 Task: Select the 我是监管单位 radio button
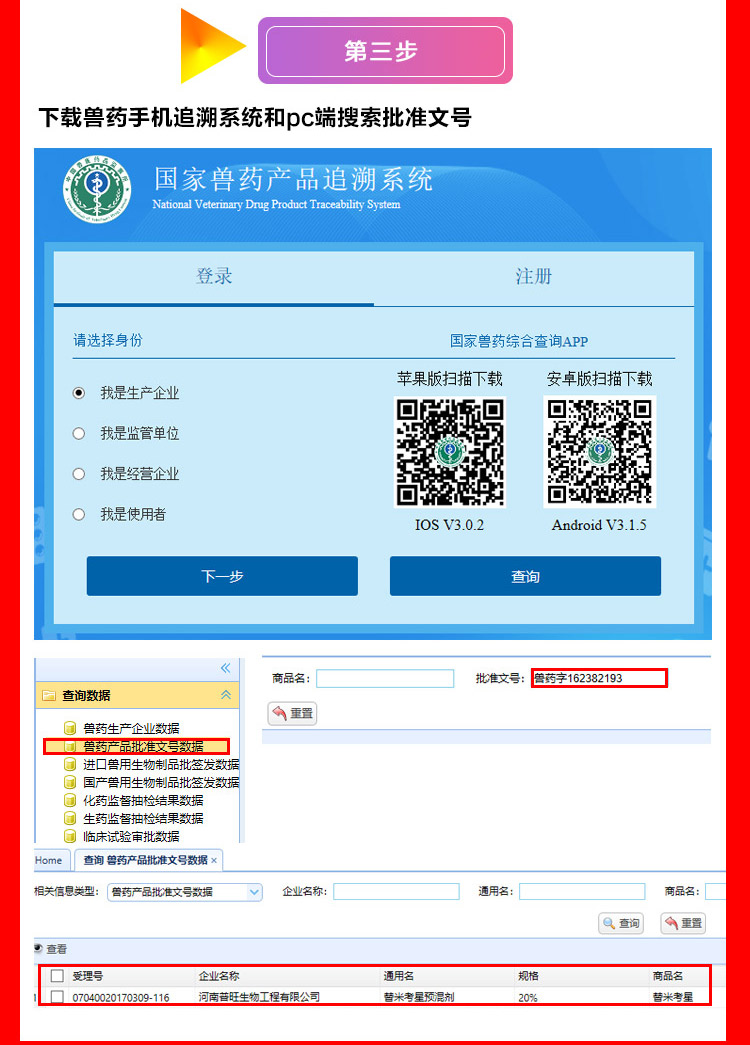(79, 433)
